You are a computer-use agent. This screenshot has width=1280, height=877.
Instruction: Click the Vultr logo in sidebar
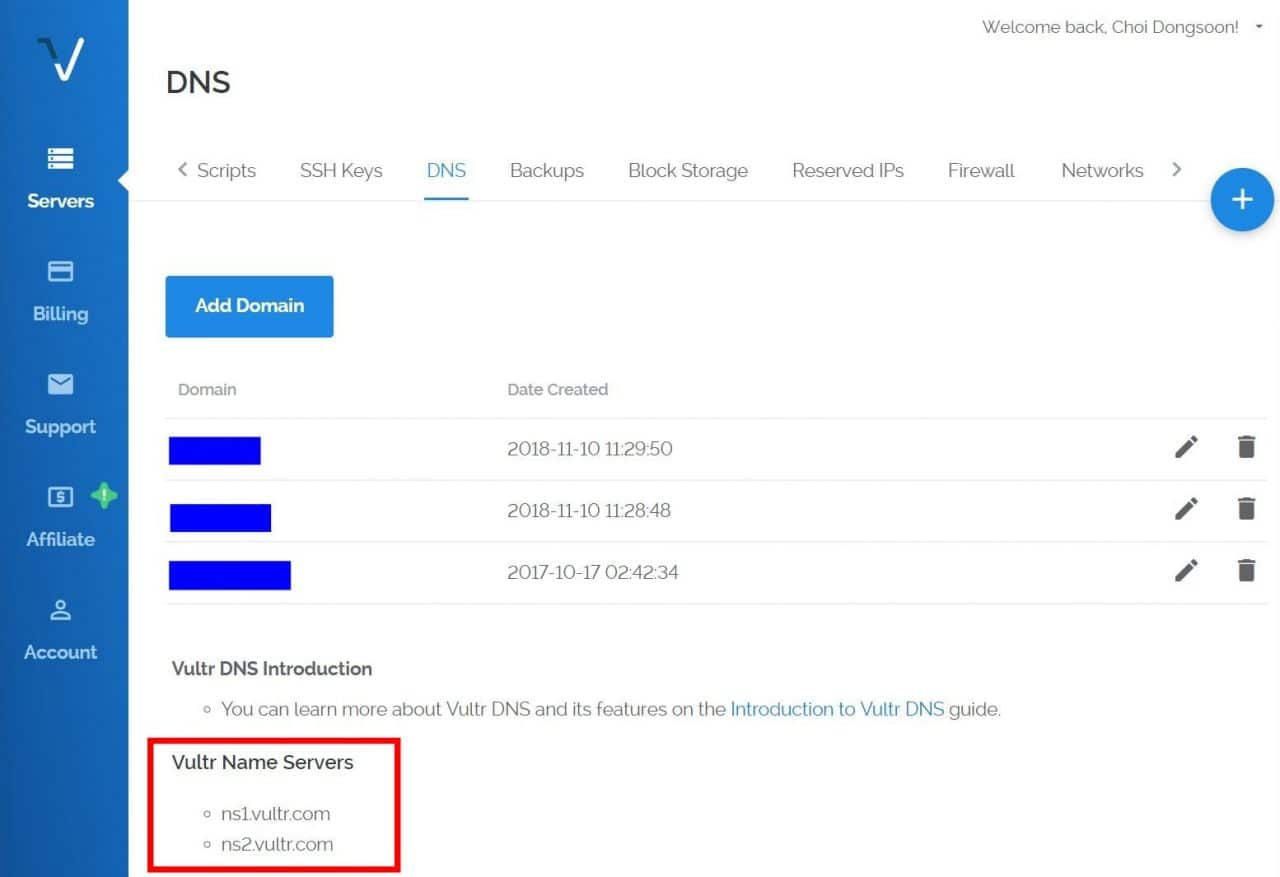(x=61, y=59)
